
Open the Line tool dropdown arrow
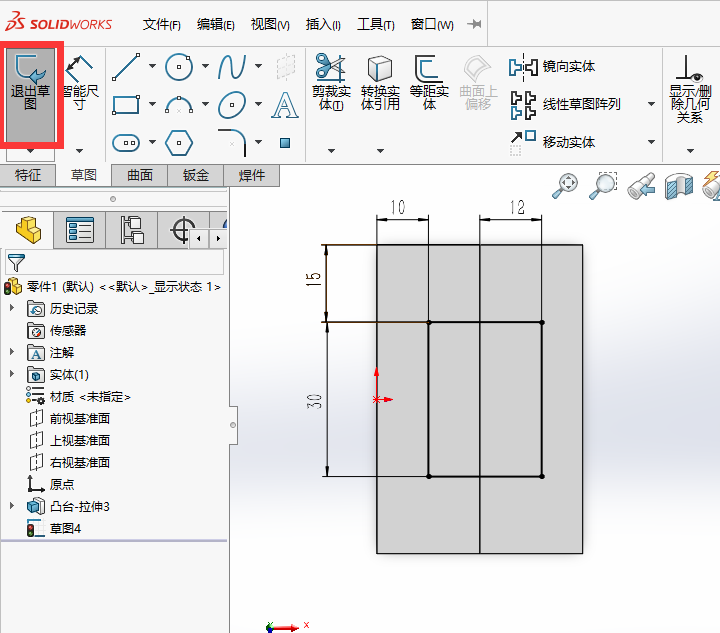(x=152, y=66)
